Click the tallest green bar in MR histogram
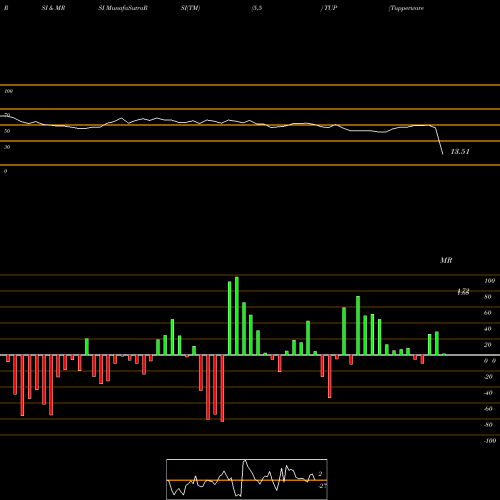Screen dimensions: 500x500 tap(237, 316)
